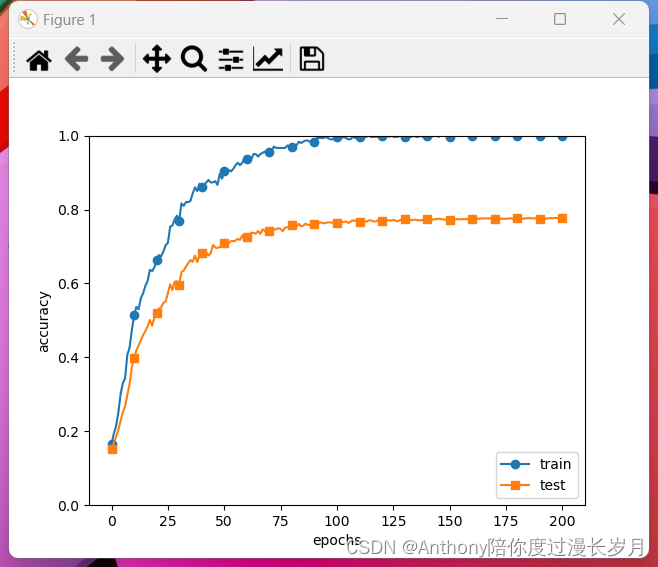Click the orange test marker at epoch 200
The height and width of the screenshot is (567, 658).
(562, 218)
